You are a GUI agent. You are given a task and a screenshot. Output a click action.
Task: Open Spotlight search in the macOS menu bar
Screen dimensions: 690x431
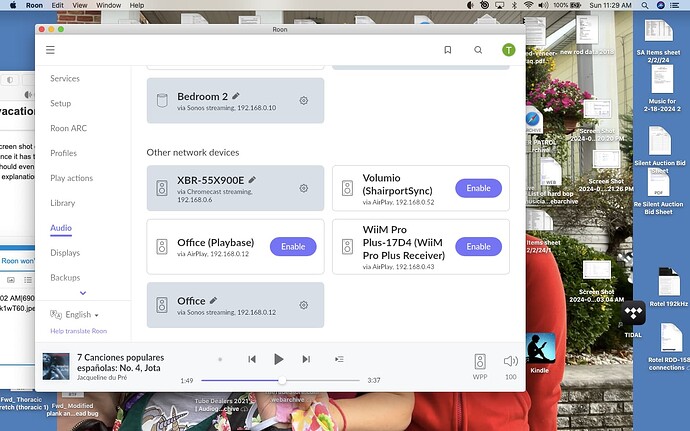click(x=645, y=5)
